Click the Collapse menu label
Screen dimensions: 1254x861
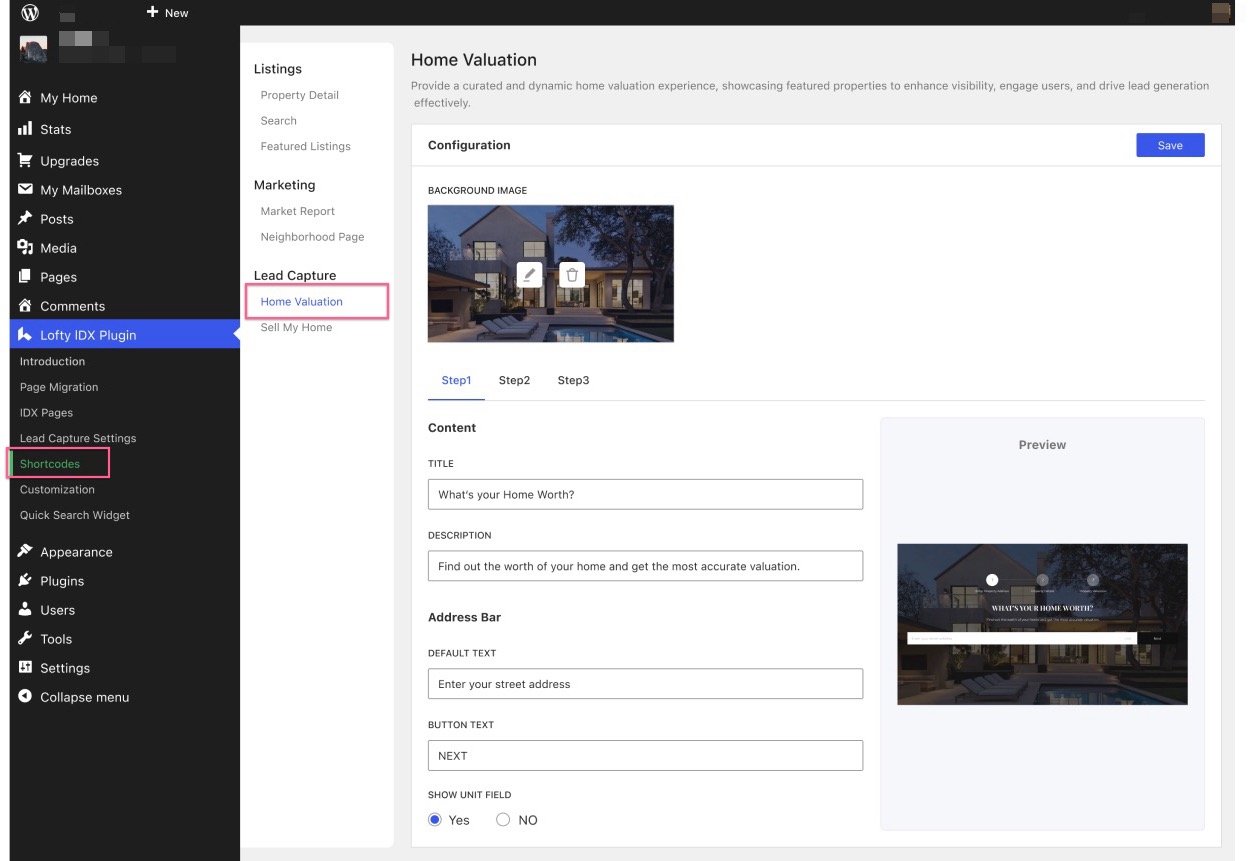(85, 697)
